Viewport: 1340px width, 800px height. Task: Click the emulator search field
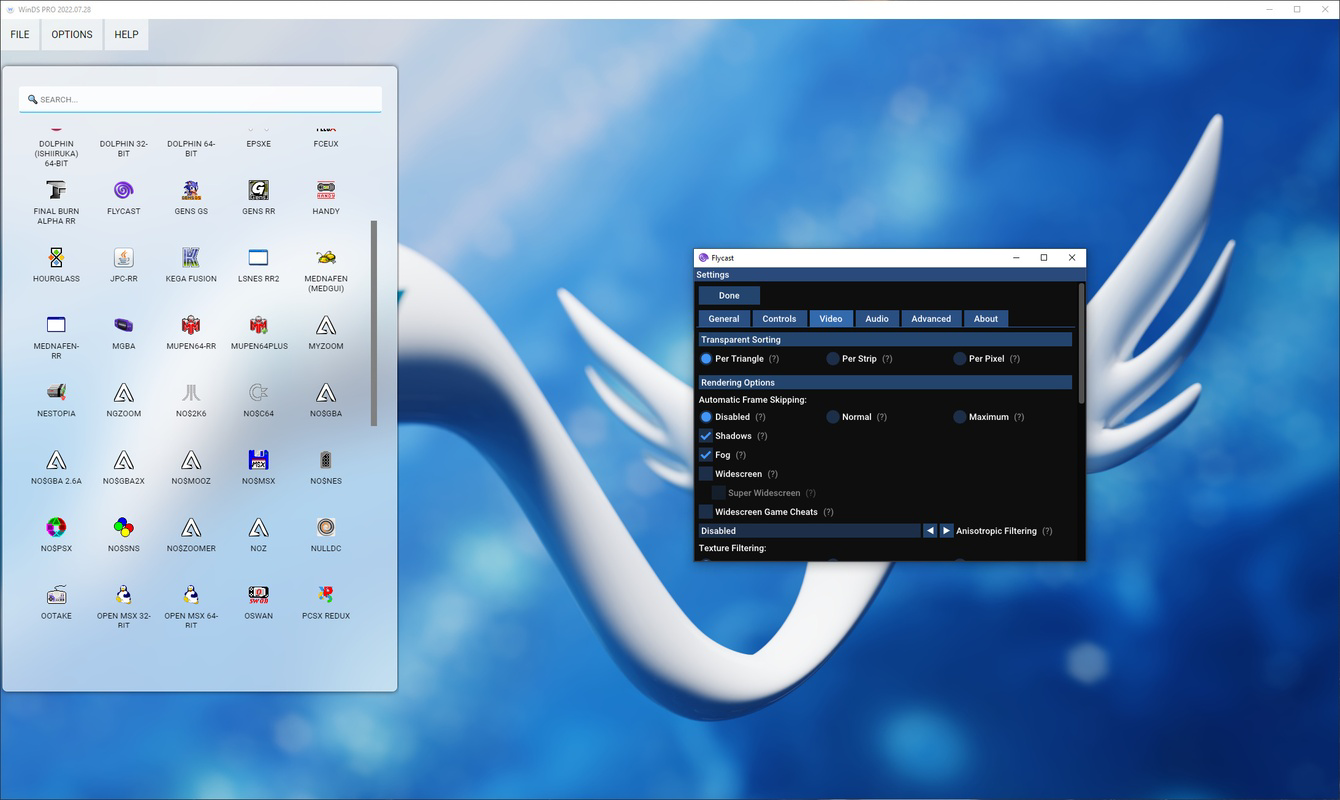200,99
